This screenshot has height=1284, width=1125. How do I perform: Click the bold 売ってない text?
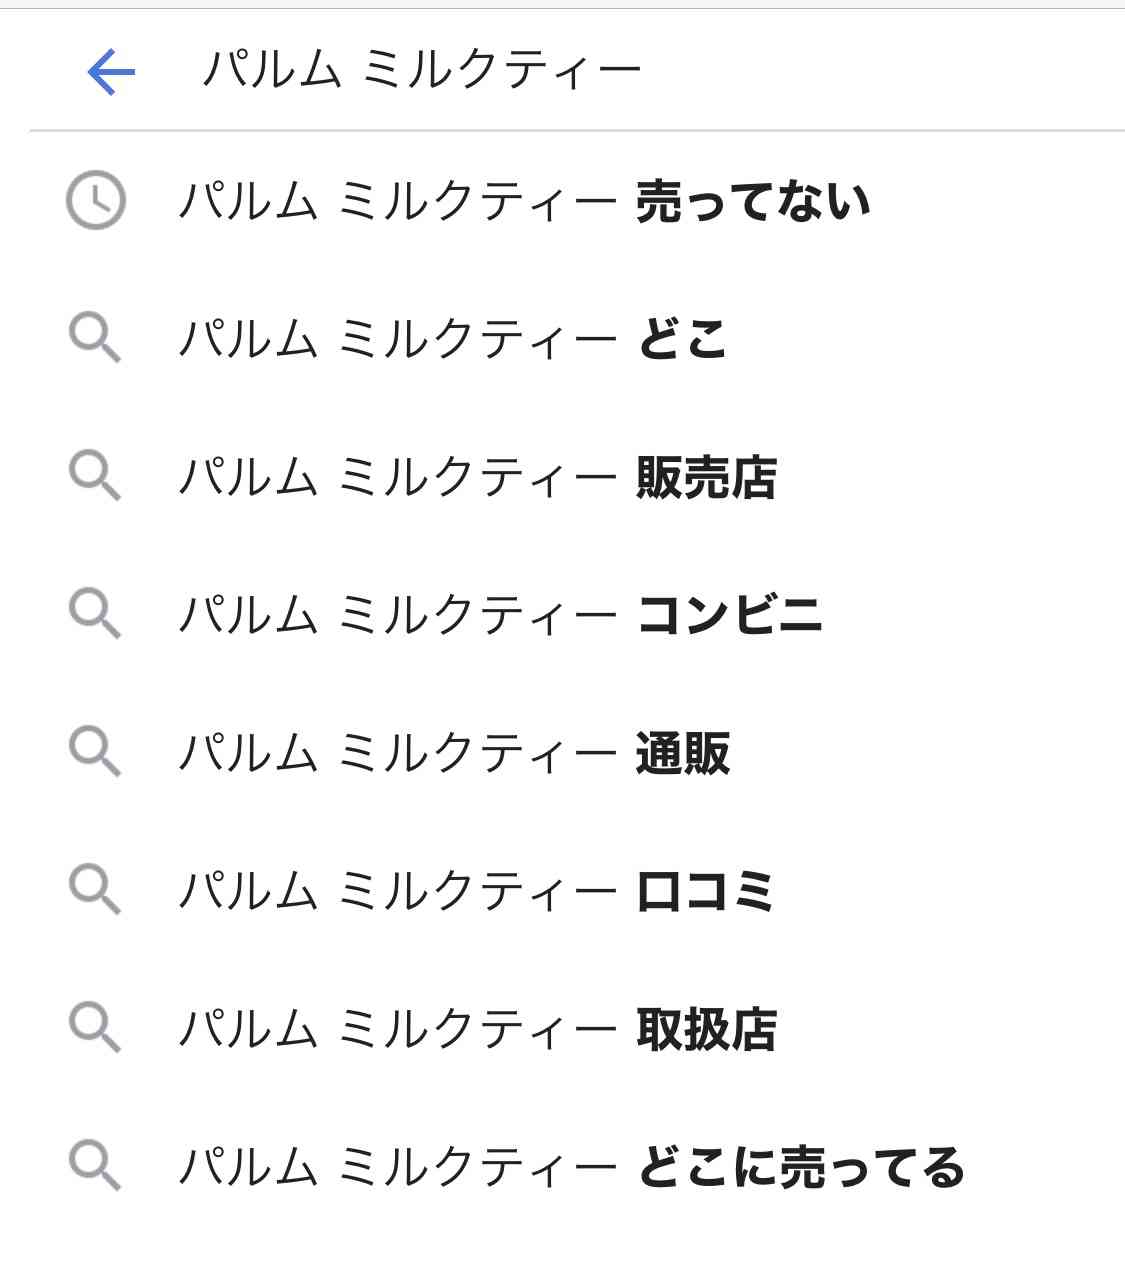[754, 201]
